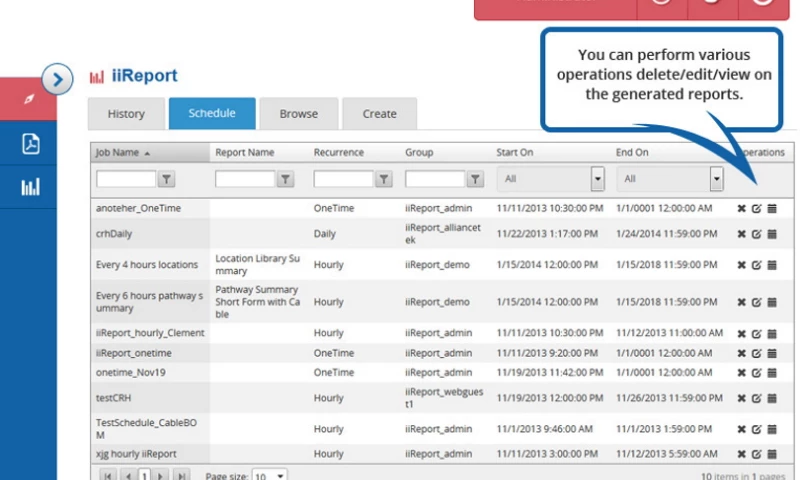
Task: Sort by Report Name column header
Action: pos(244,153)
